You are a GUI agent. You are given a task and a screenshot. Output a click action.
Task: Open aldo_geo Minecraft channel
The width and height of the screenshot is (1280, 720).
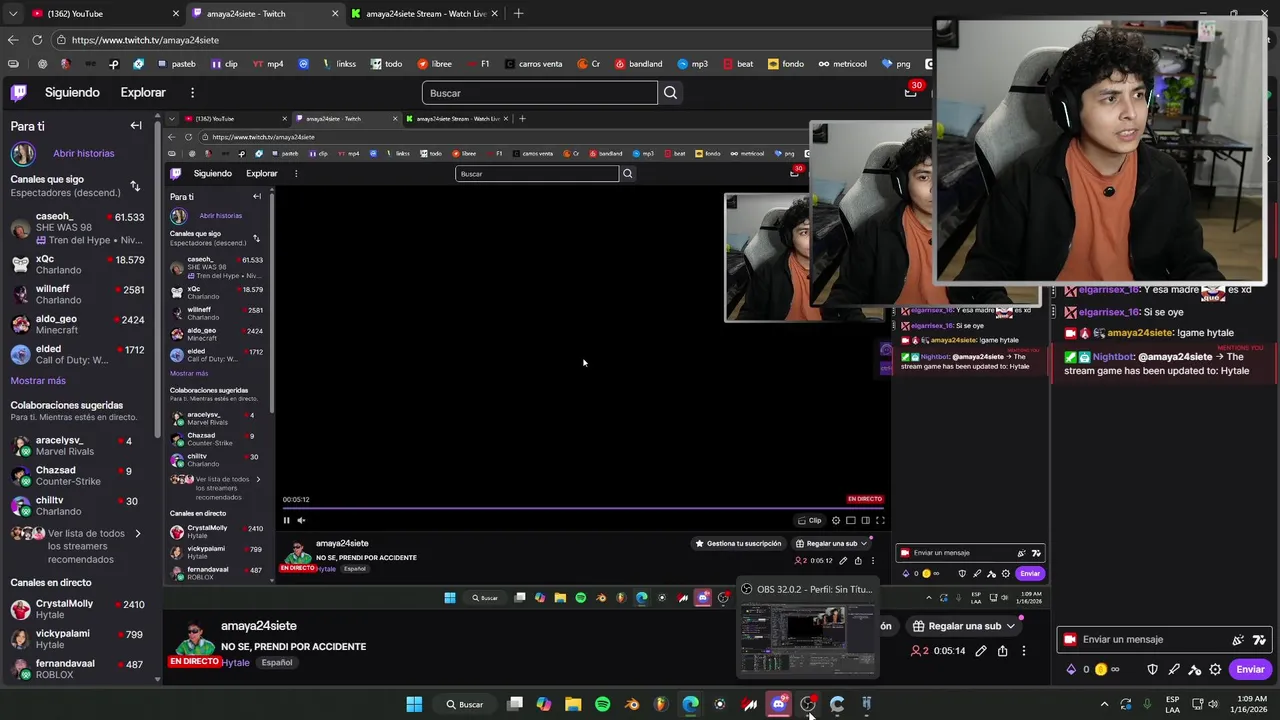78,325
